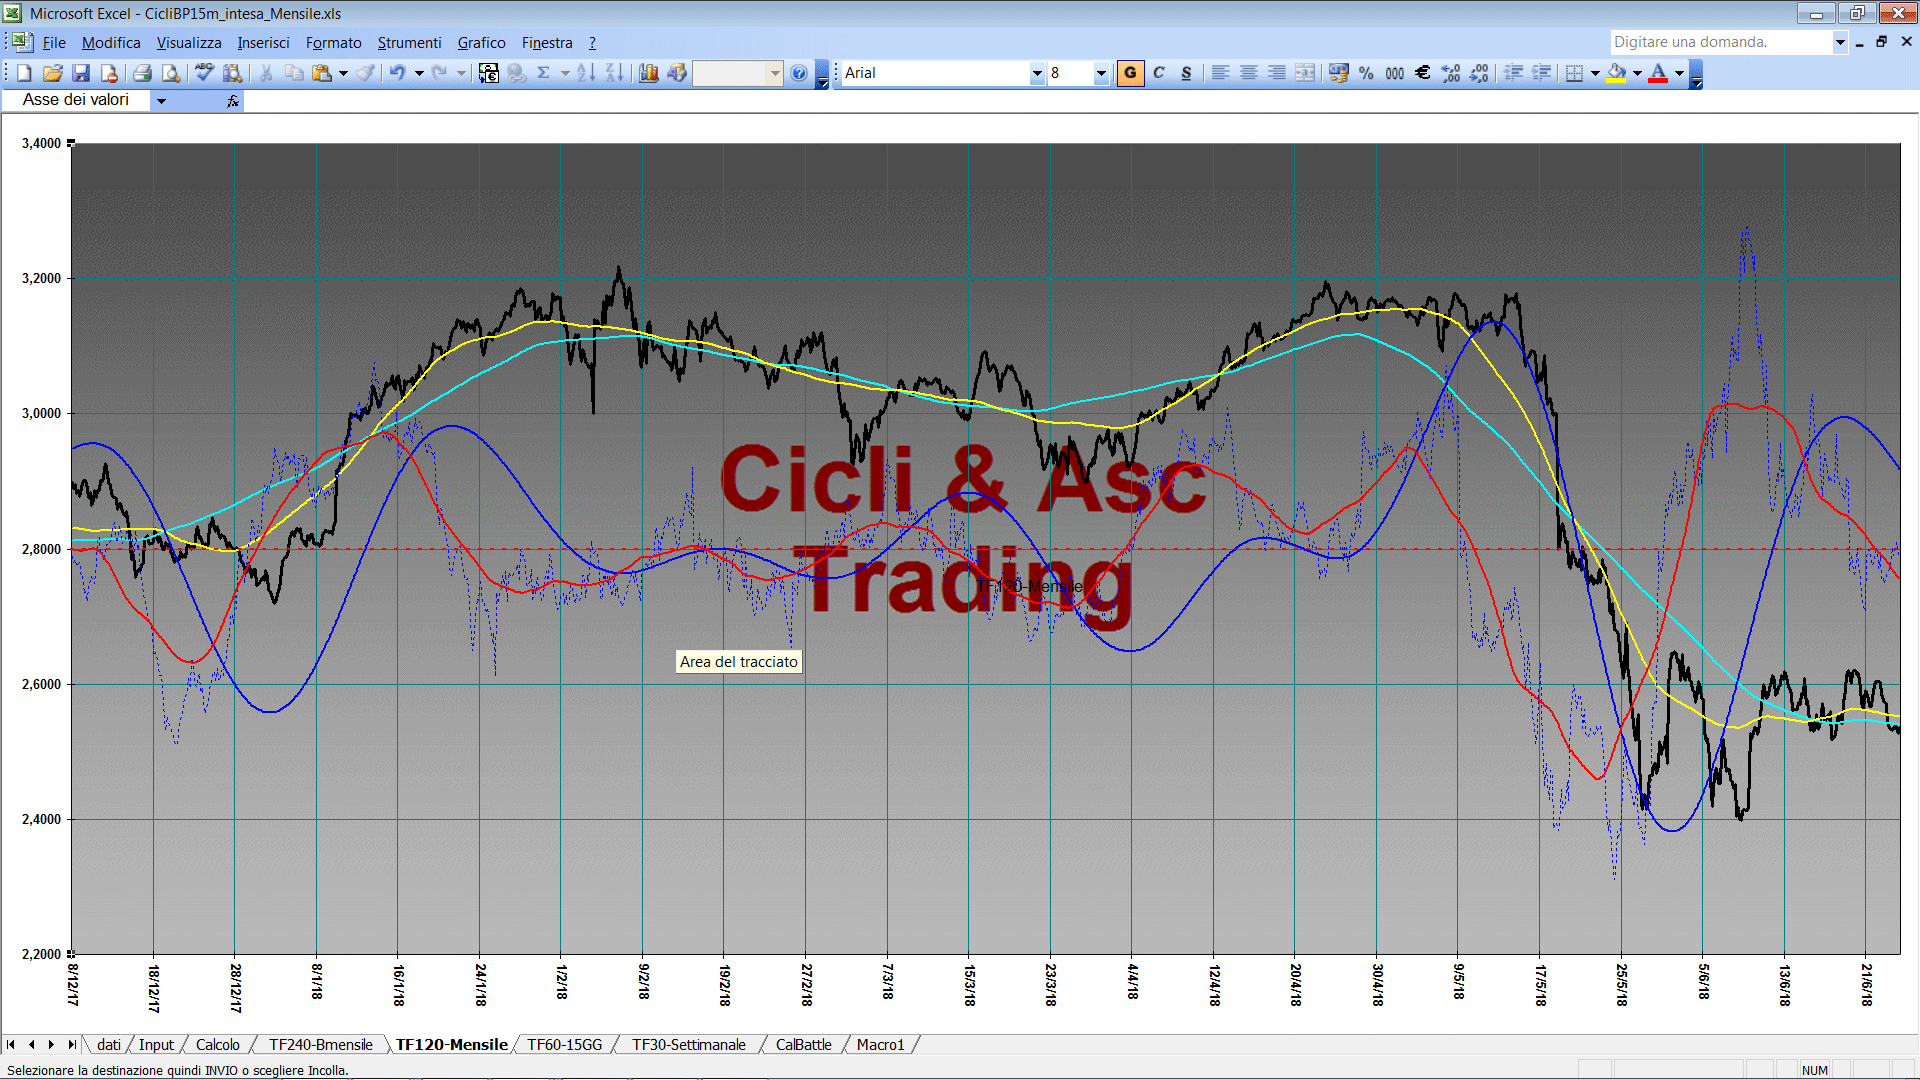The height and width of the screenshot is (1080, 1920).
Task: Expand the Undo history arrow
Action: [x=419, y=73]
